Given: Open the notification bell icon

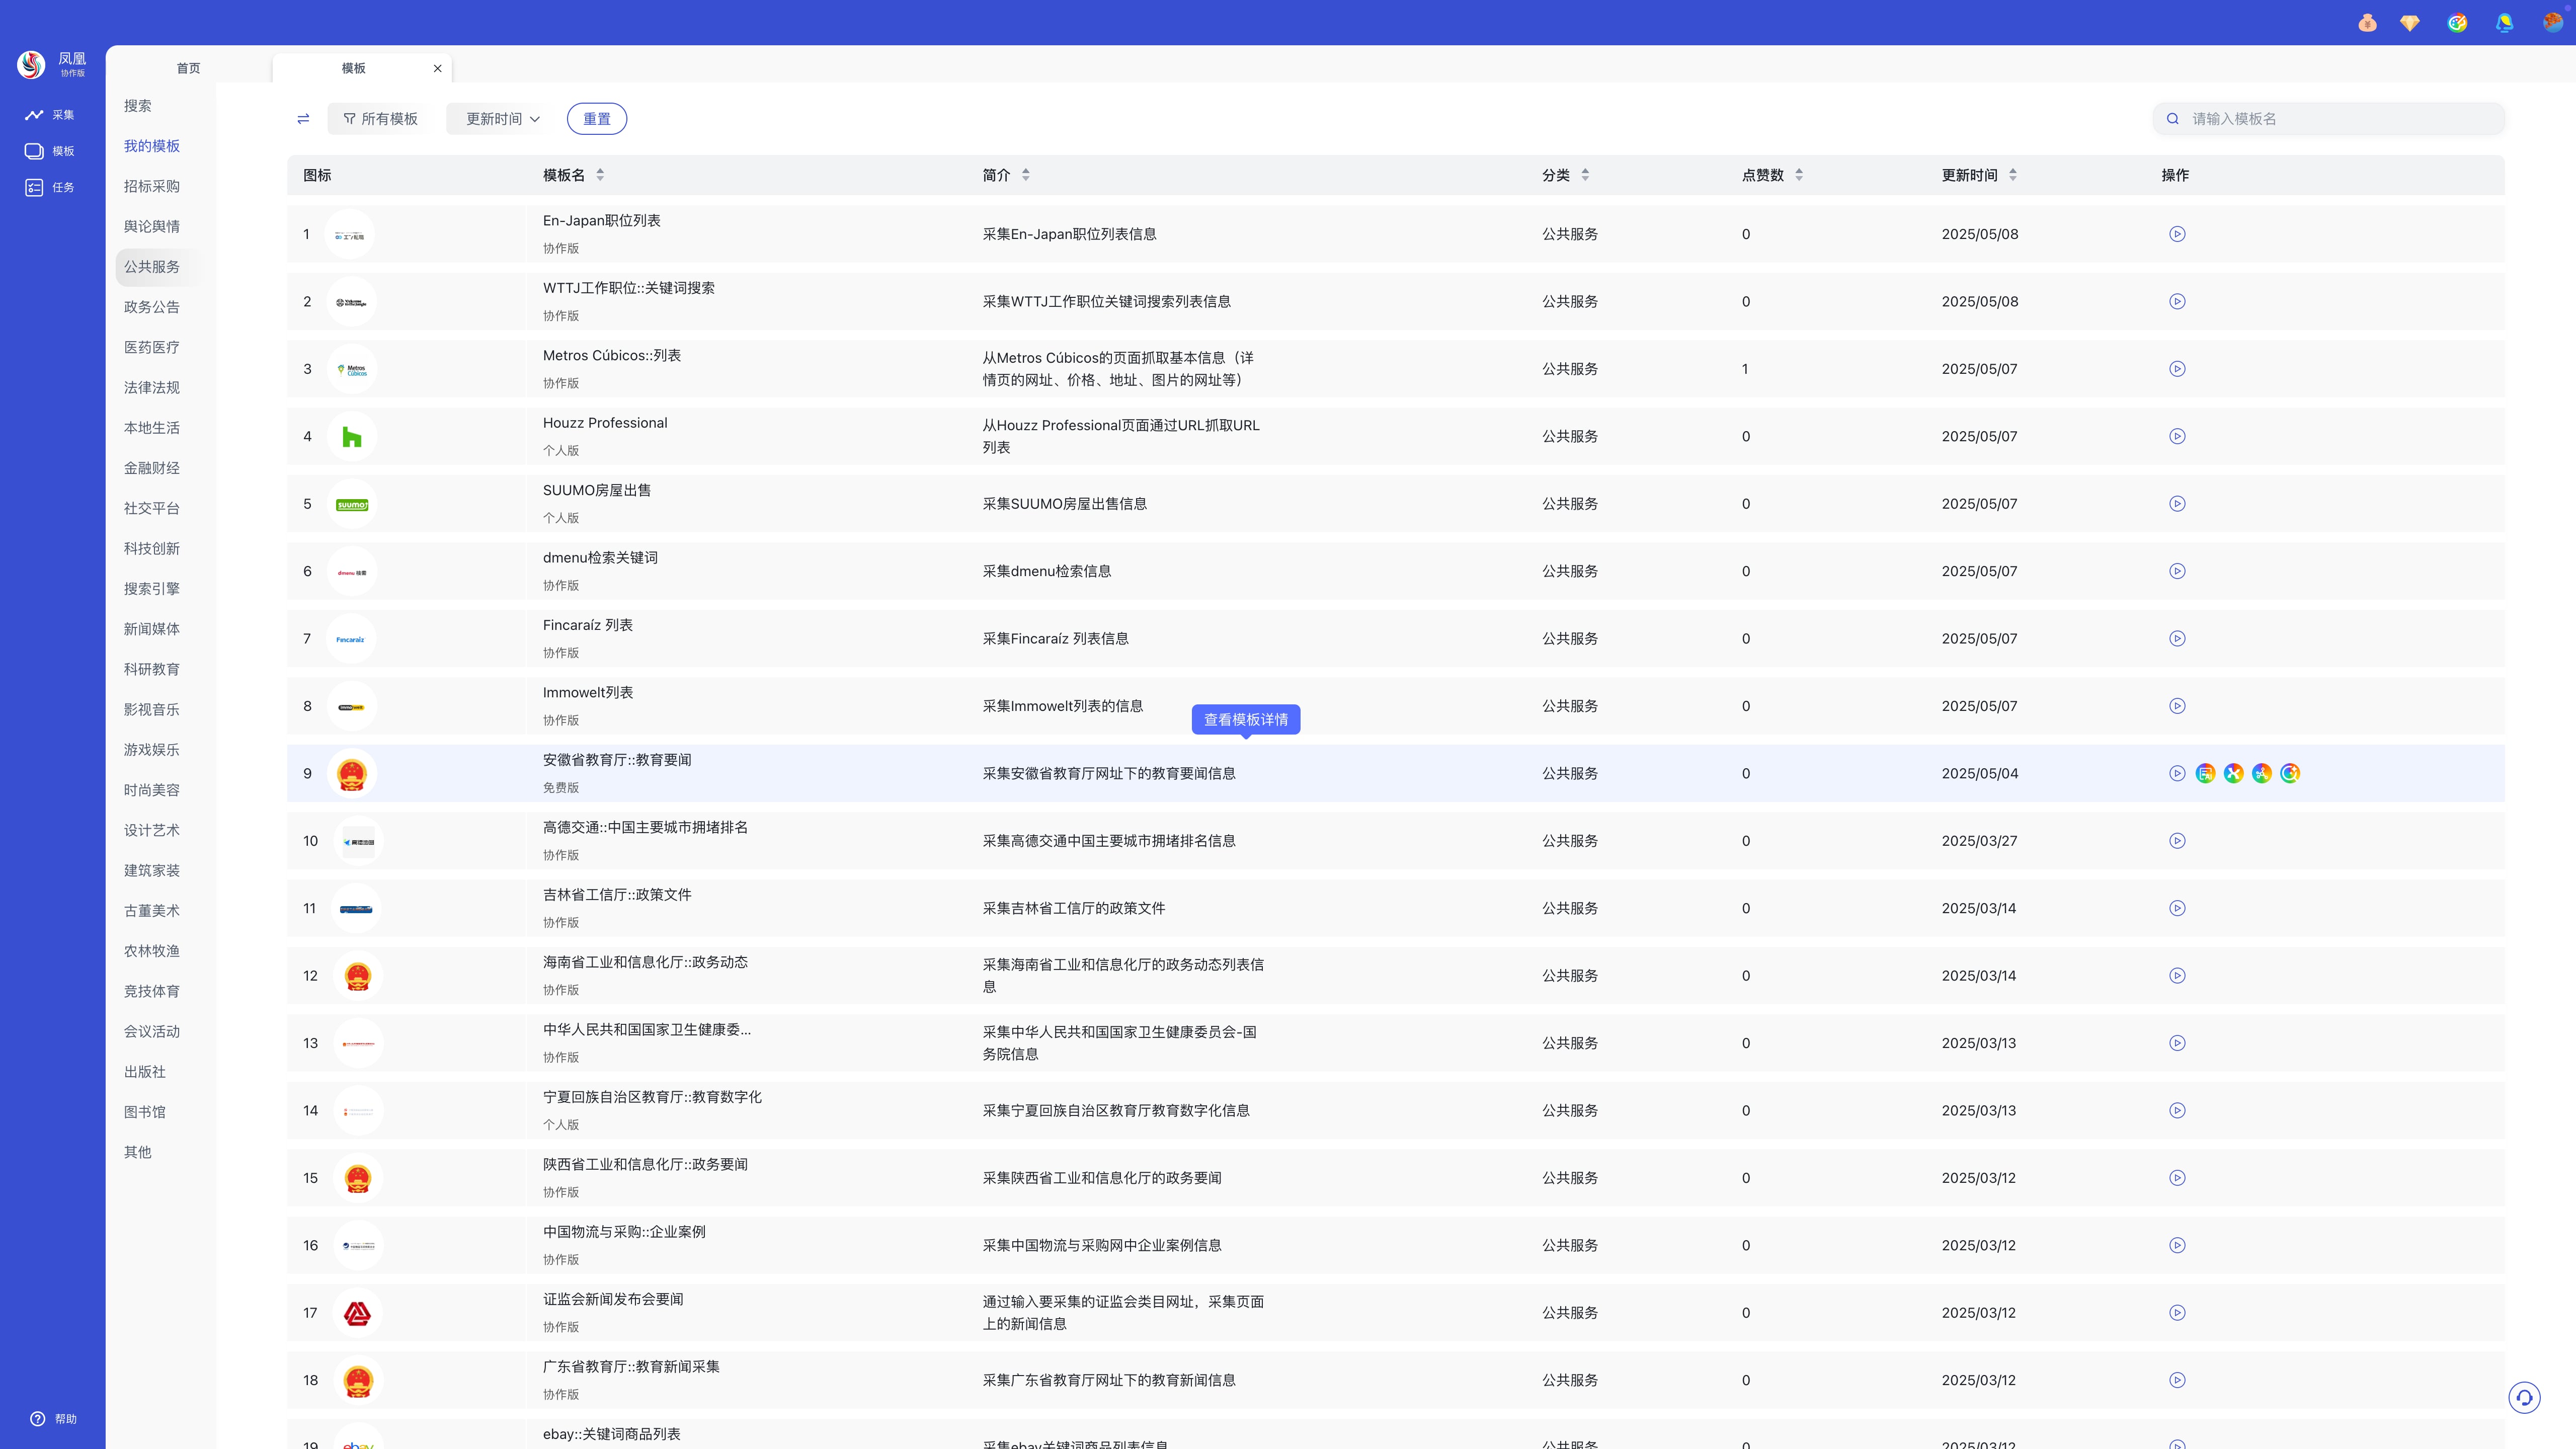Looking at the screenshot, I should click(2504, 23).
